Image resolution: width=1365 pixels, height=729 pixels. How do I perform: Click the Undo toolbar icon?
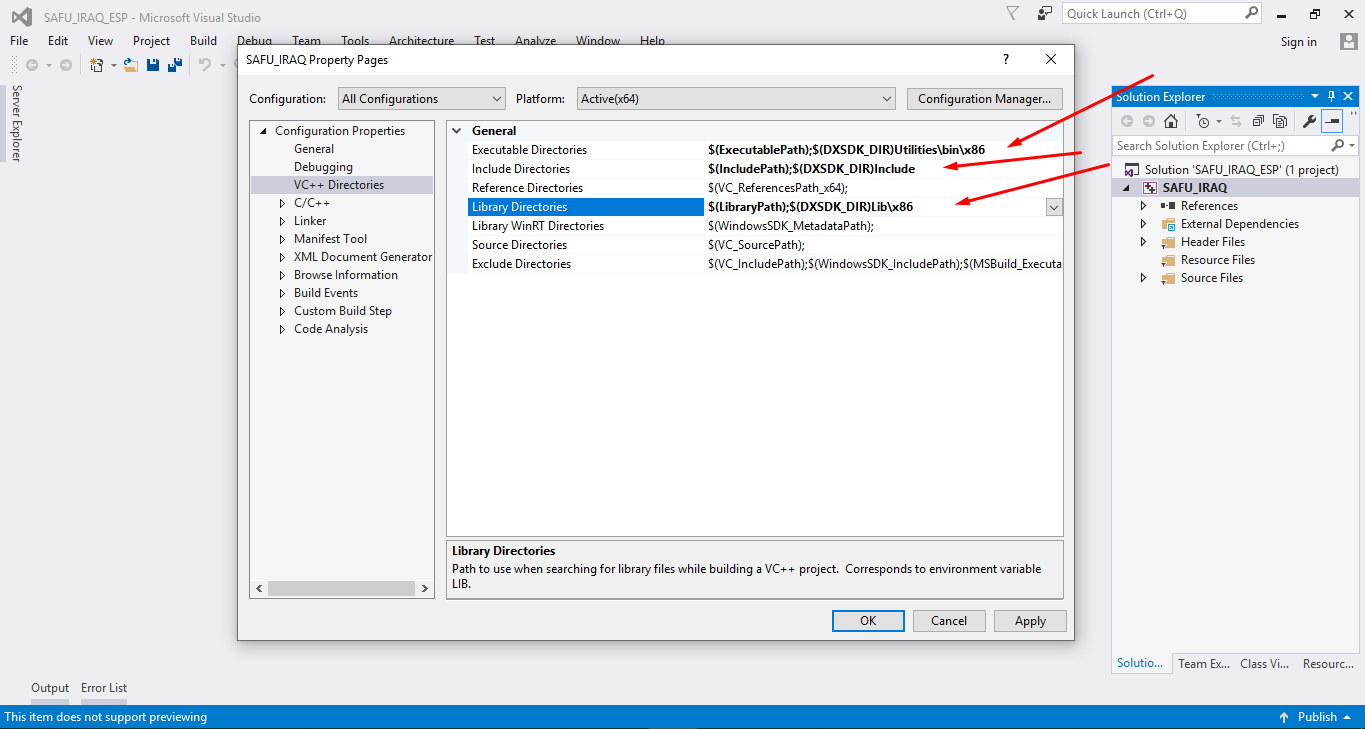coord(204,65)
